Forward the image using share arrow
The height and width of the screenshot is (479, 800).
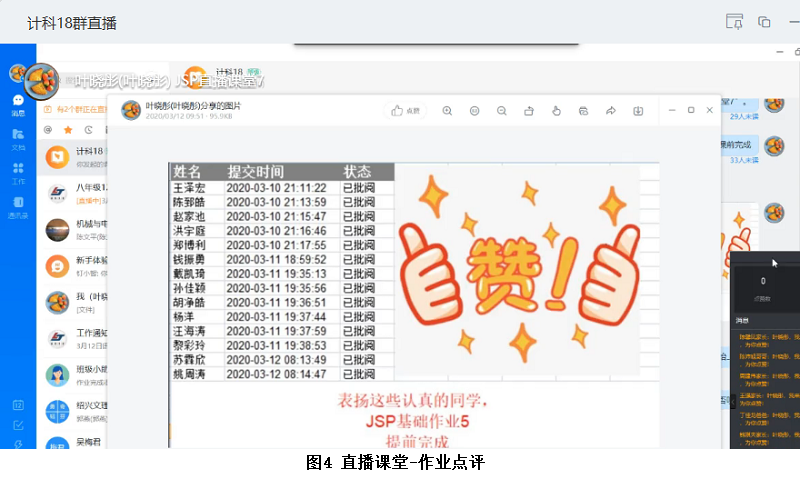[x=610, y=111]
